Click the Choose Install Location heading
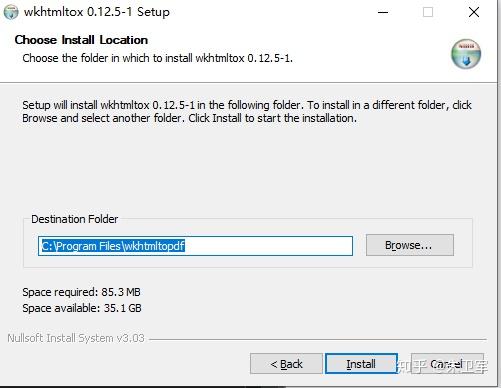The height and width of the screenshot is (388, 501). click(81, 40)
